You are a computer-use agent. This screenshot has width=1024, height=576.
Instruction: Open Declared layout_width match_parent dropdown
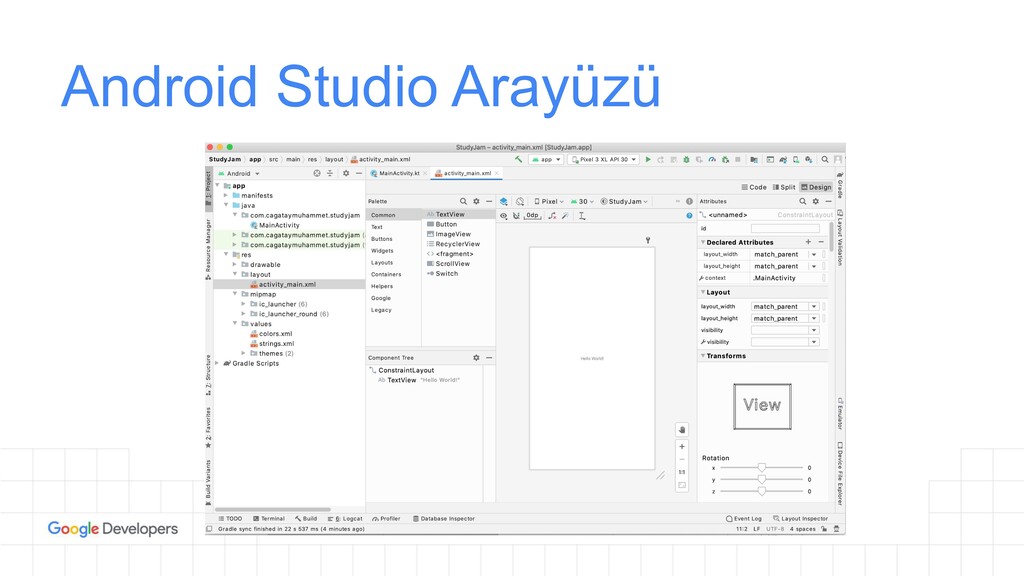coord(814,254)
